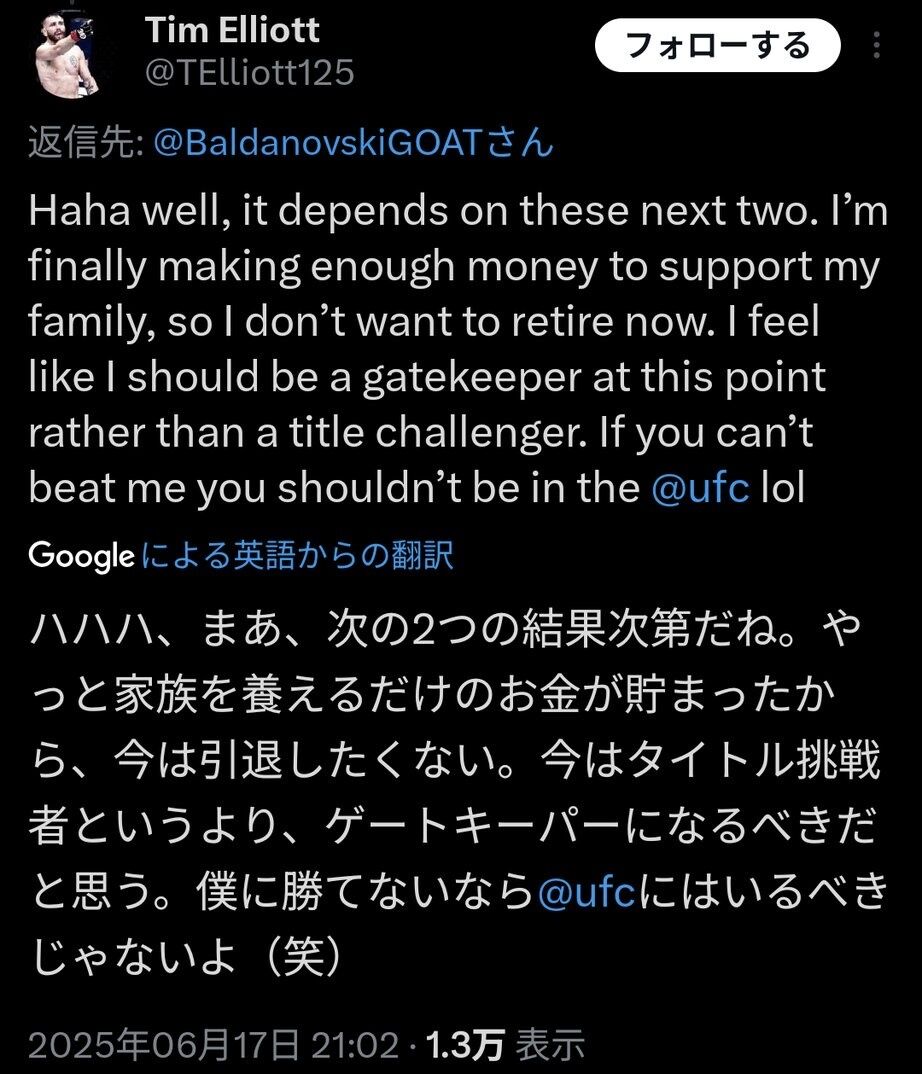The height and width of the screenshot is (1074, 922).
Task: Click the @TElliott125 handle
Action: pos(250,72)
